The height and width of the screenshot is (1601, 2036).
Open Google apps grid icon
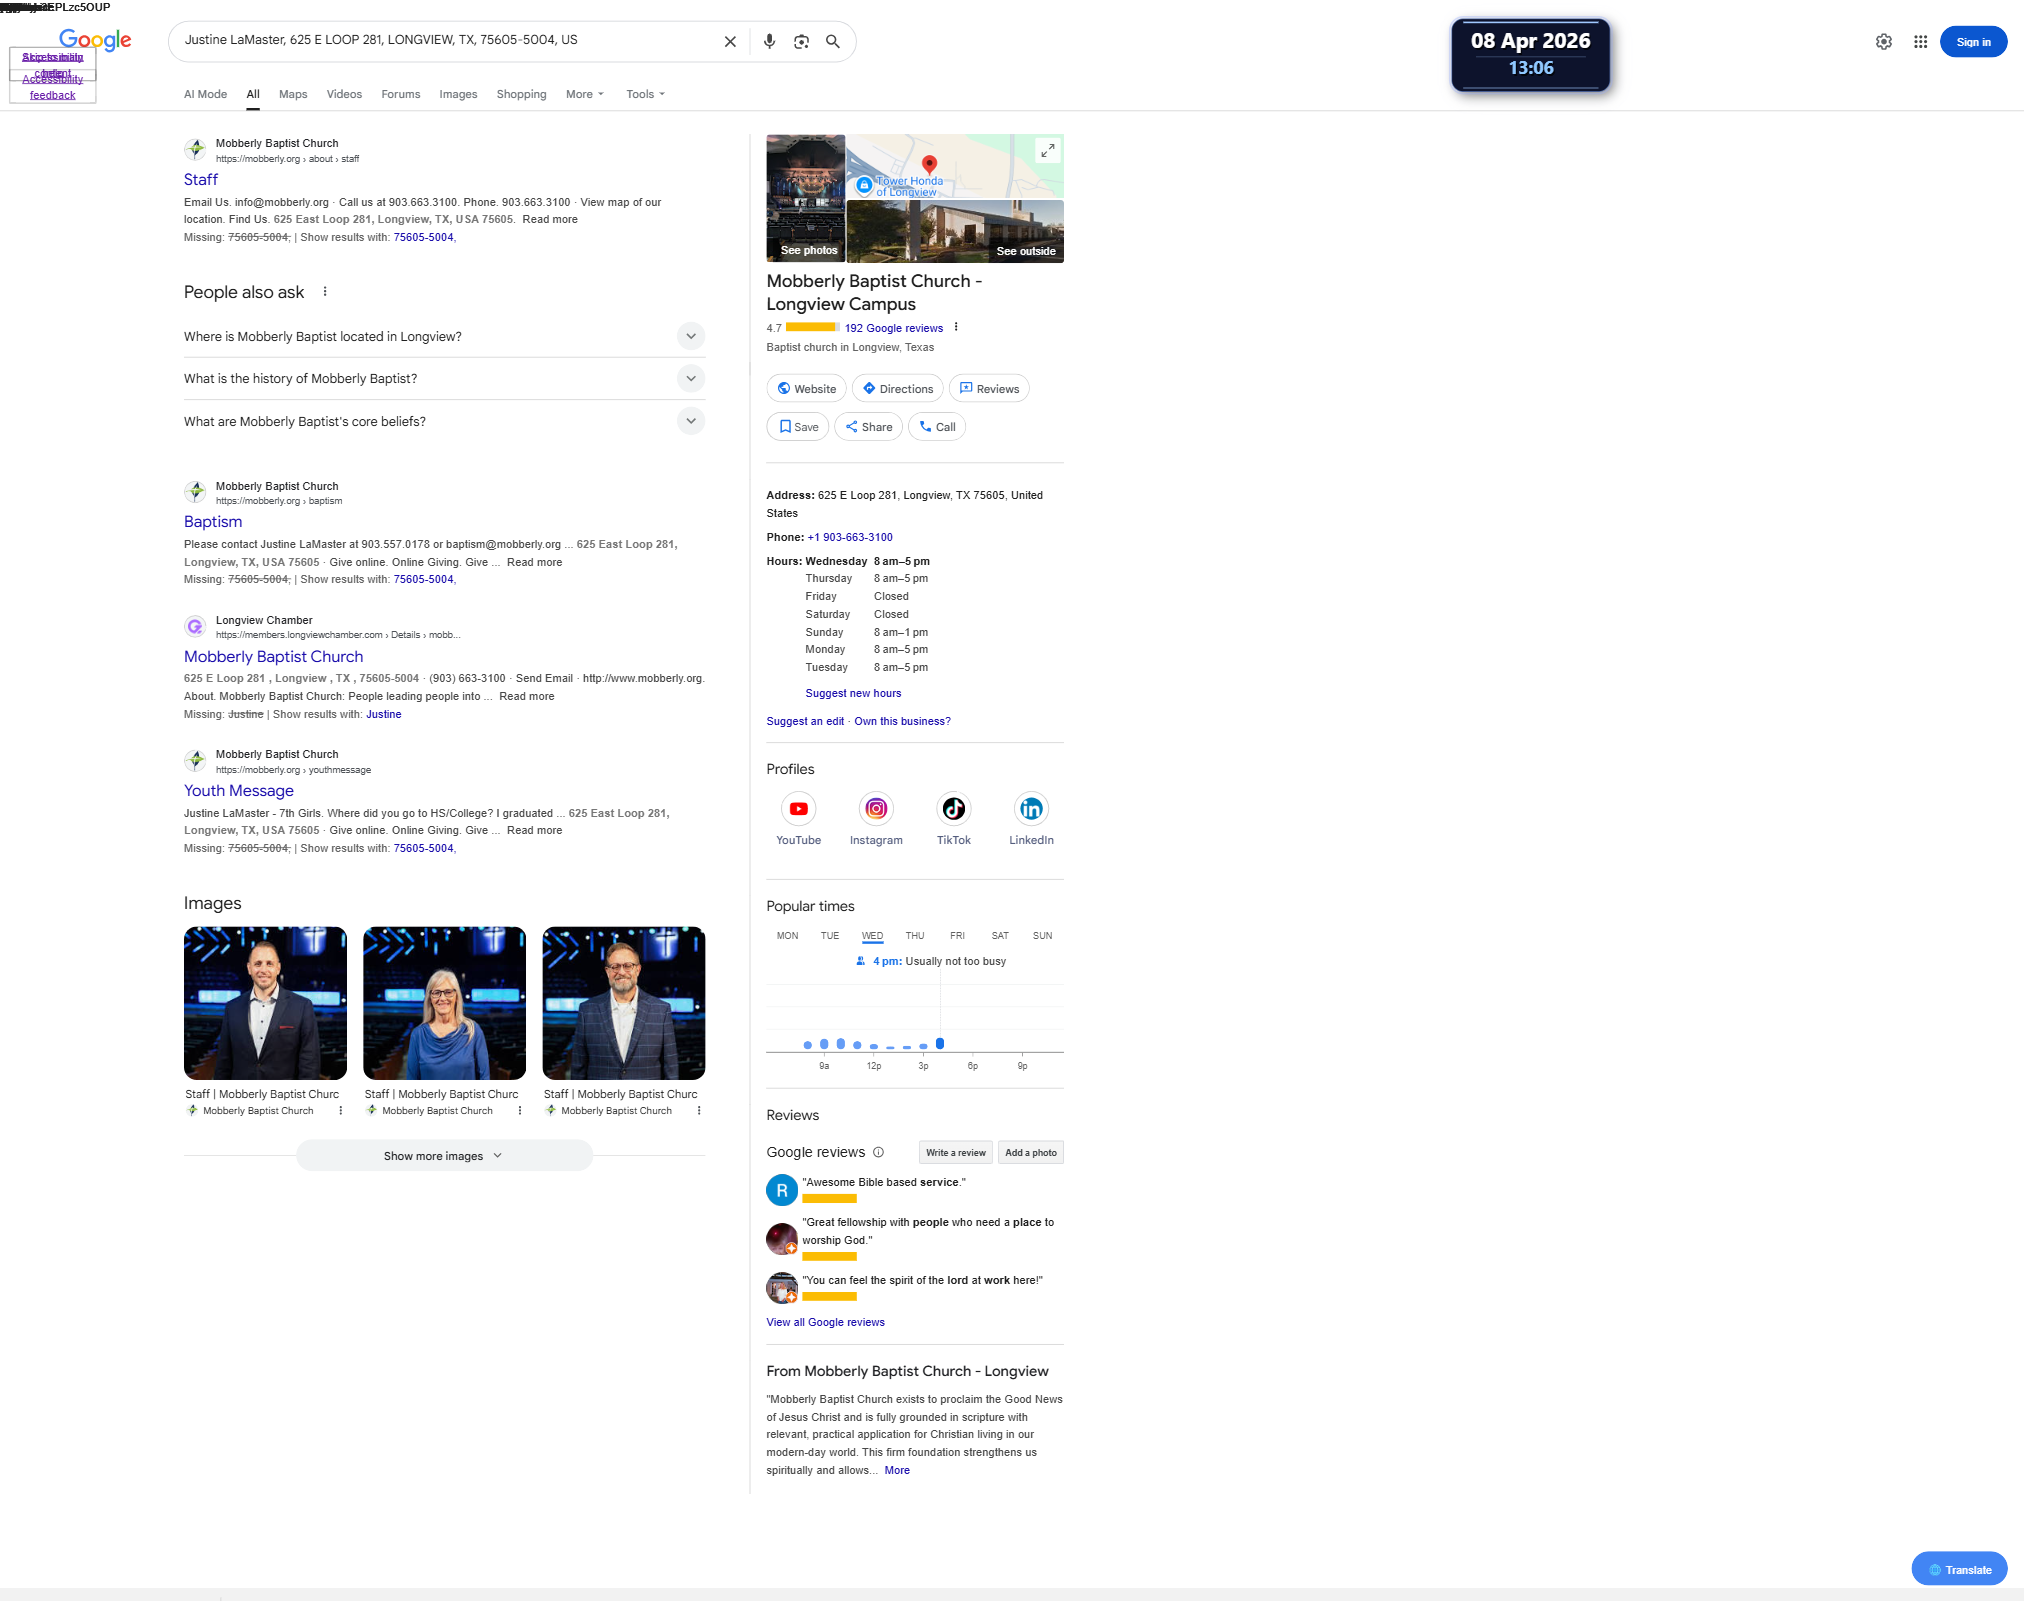click(x=1920, y=42)
